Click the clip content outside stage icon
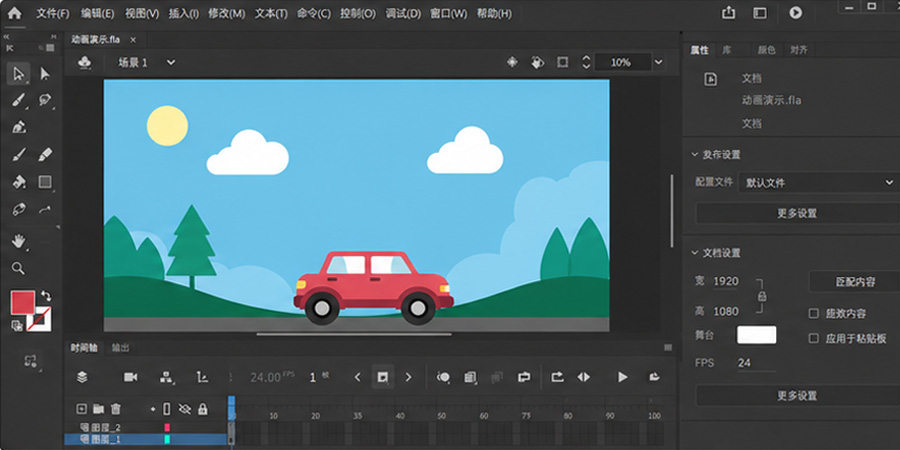 point(562,62)
